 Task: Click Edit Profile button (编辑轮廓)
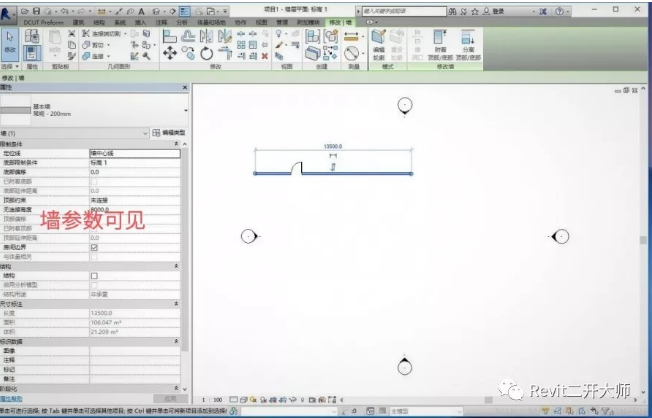click(x=378, y=44)
